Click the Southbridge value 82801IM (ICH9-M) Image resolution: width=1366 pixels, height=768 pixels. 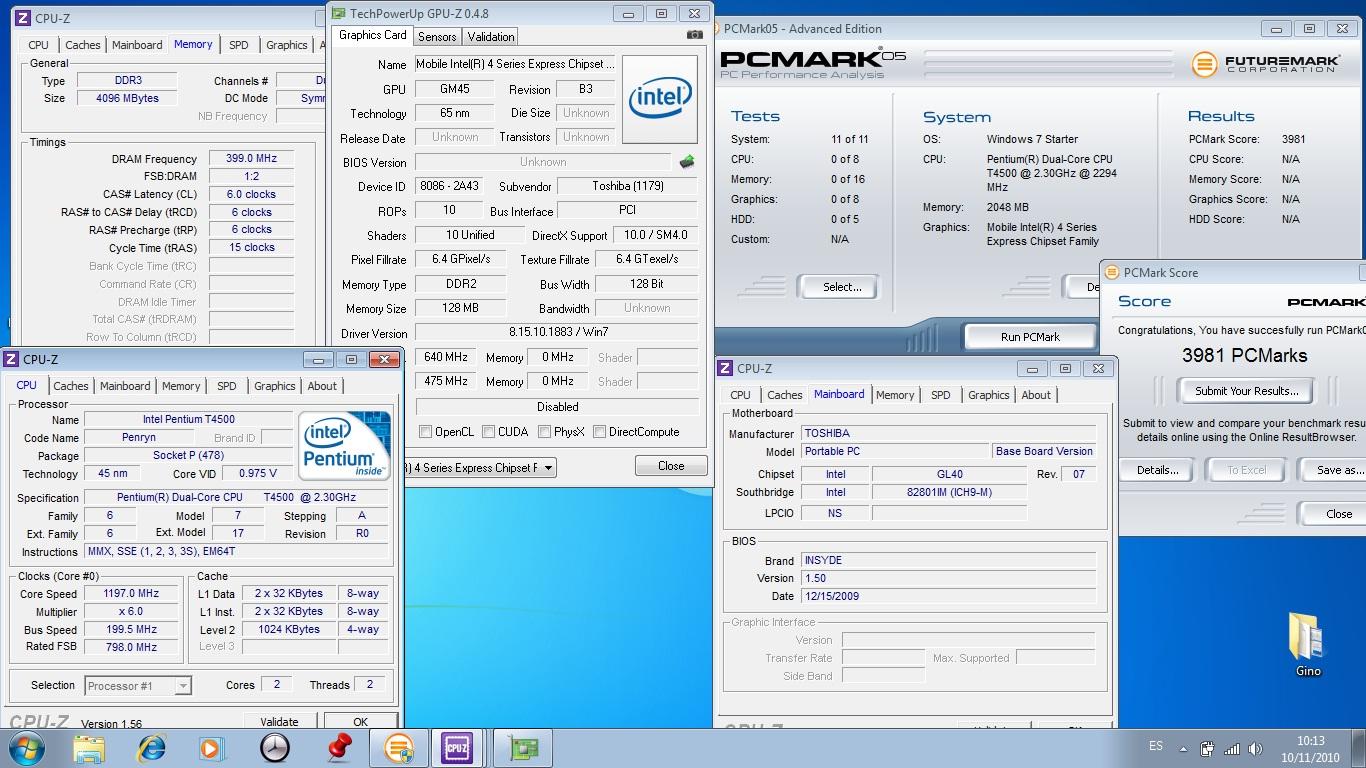click(x=949, y=492)
